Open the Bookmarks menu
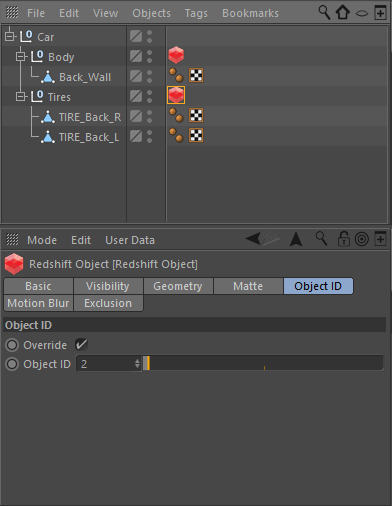Screen dimensions: 392x506 250,13
